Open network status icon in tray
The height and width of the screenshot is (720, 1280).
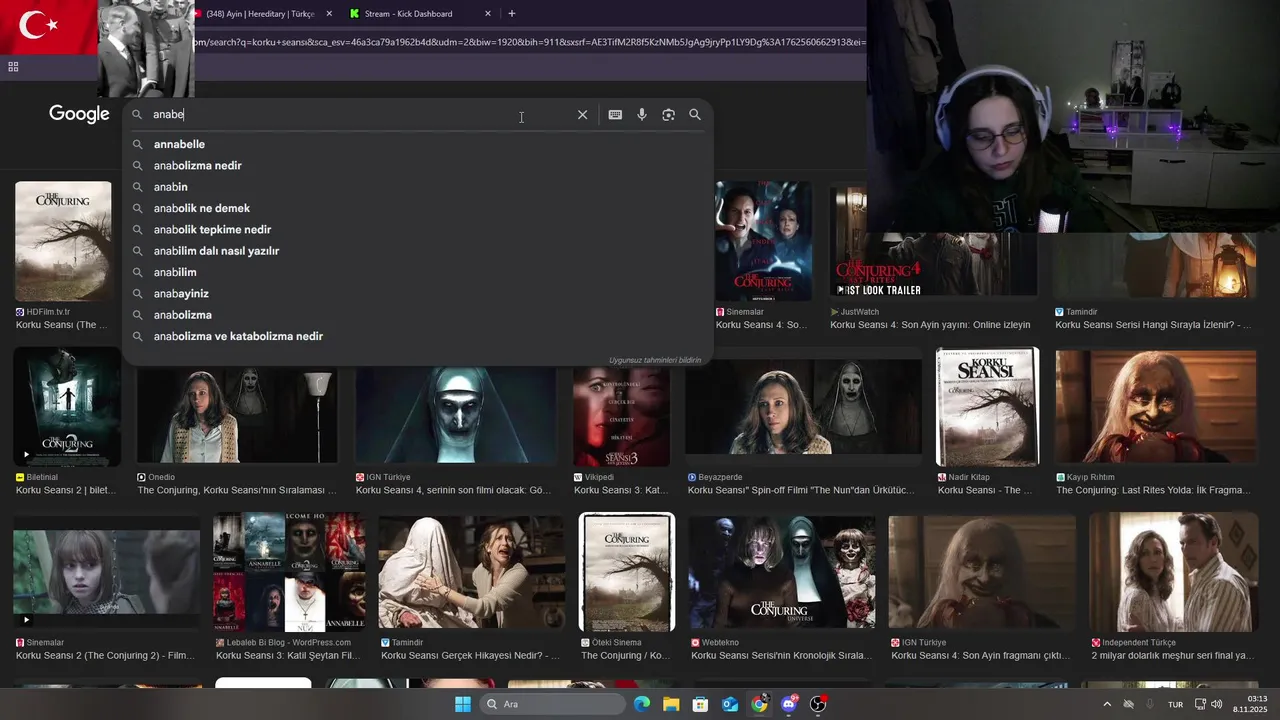1200,704
